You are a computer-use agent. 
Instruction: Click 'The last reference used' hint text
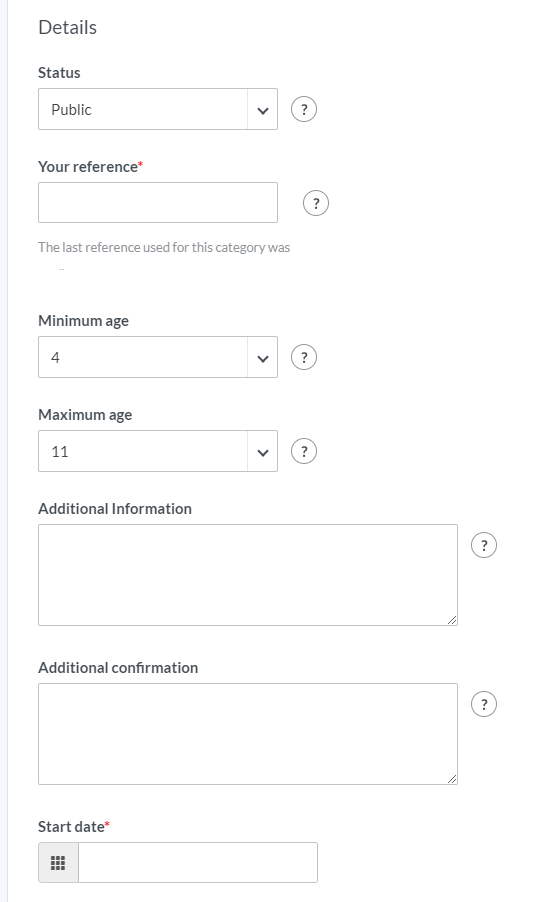[x=164, y=247]
